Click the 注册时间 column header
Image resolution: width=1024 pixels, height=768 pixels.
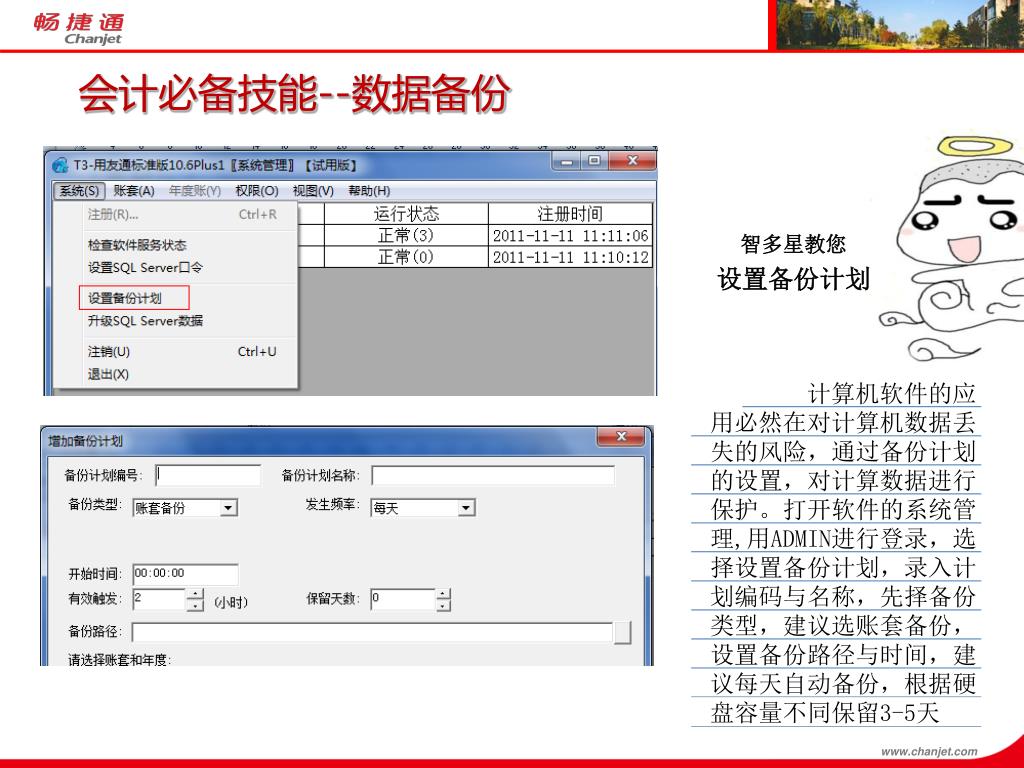click(x=570, y=214)
